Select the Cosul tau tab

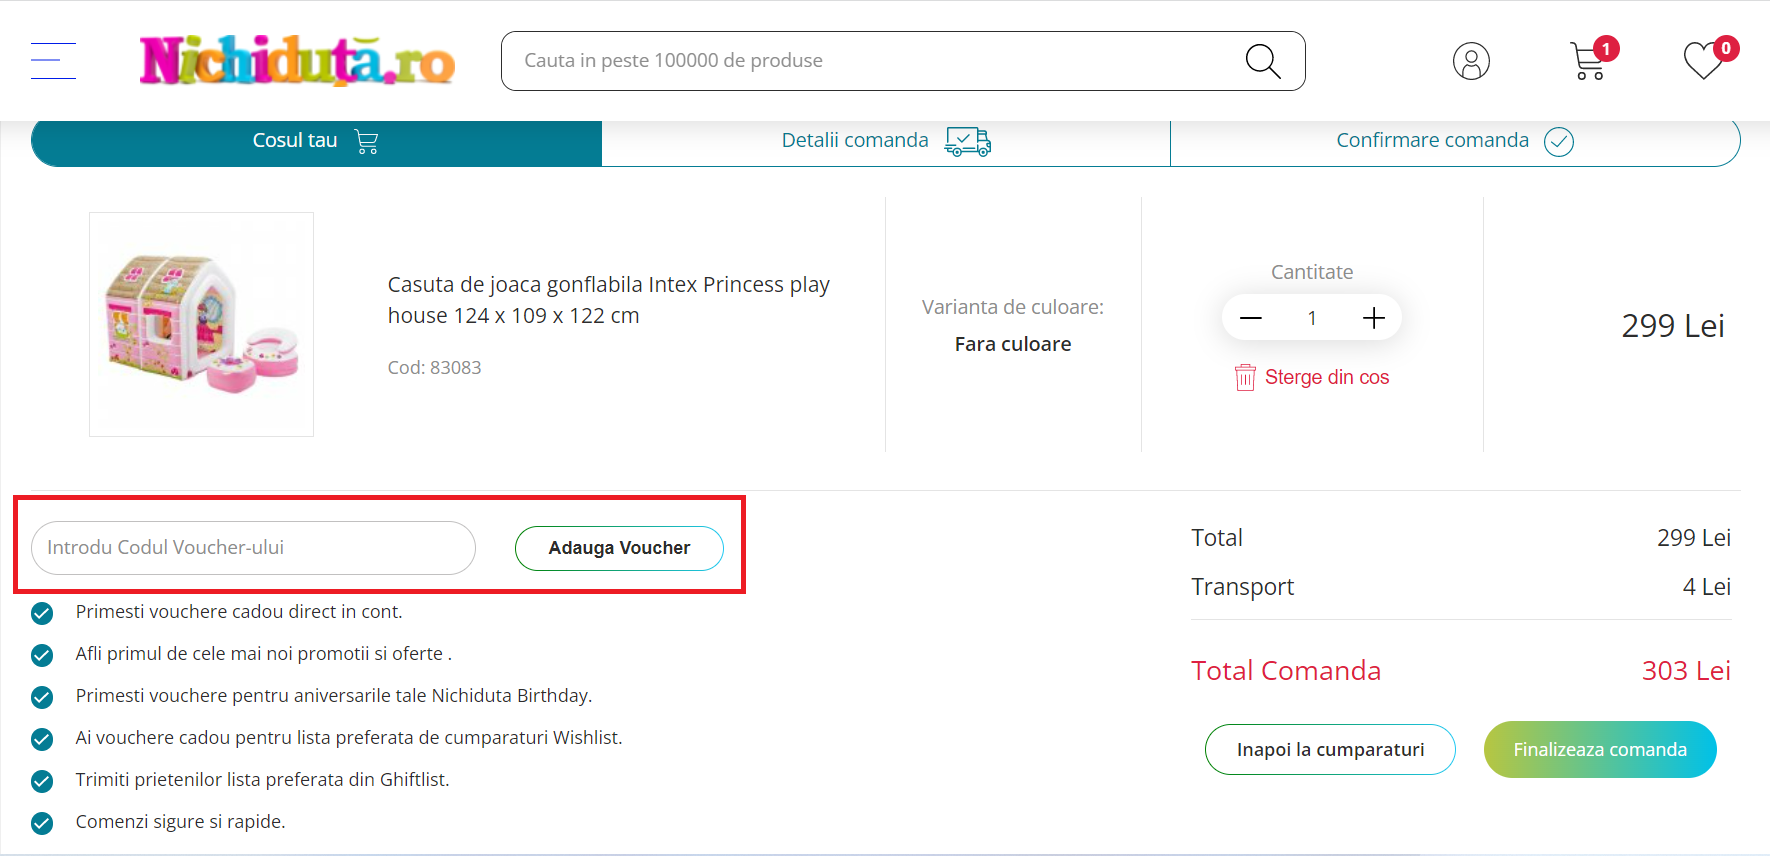click(x=316, y=141)
